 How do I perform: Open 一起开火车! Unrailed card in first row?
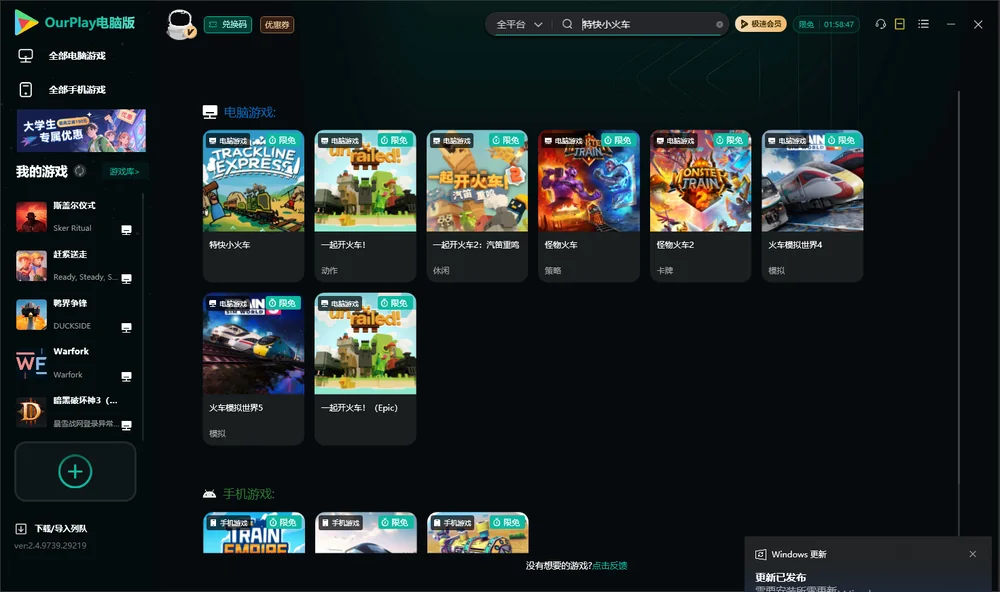tap(365, 205)
